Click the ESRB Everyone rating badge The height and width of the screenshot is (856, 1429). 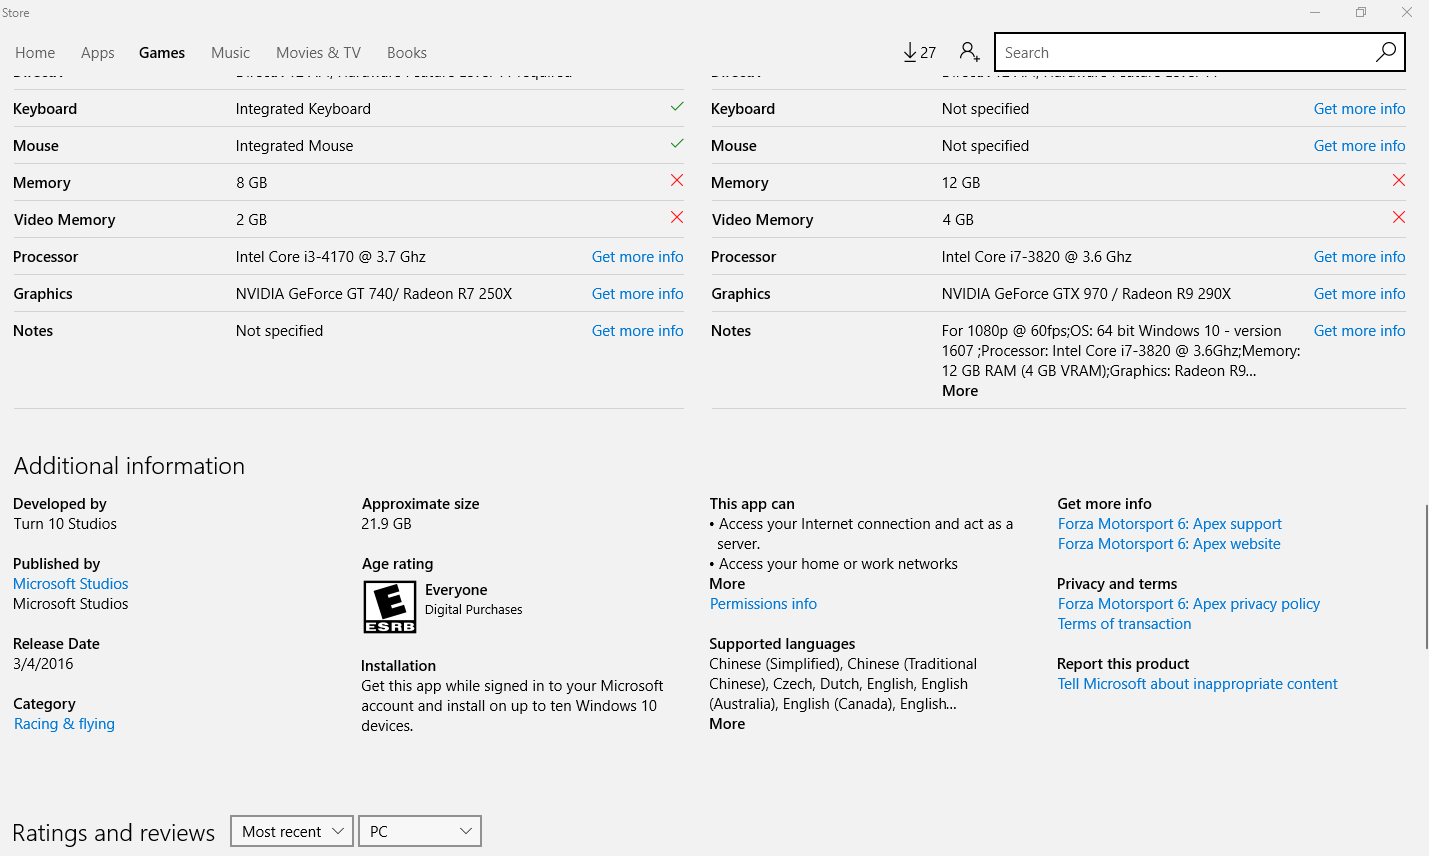(390, 607)
